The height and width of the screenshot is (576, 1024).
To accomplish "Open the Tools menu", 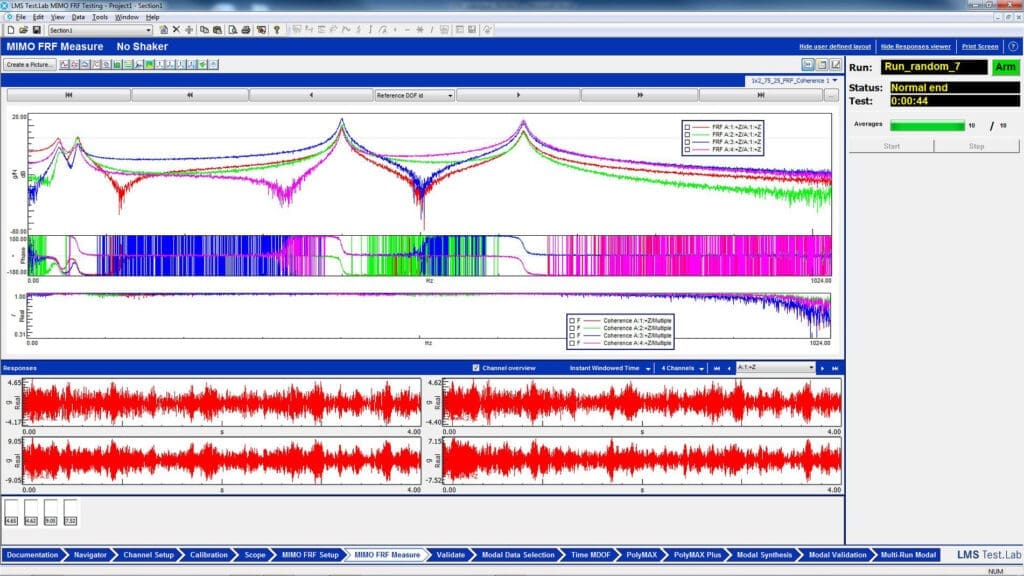I will tap(100, 17).
